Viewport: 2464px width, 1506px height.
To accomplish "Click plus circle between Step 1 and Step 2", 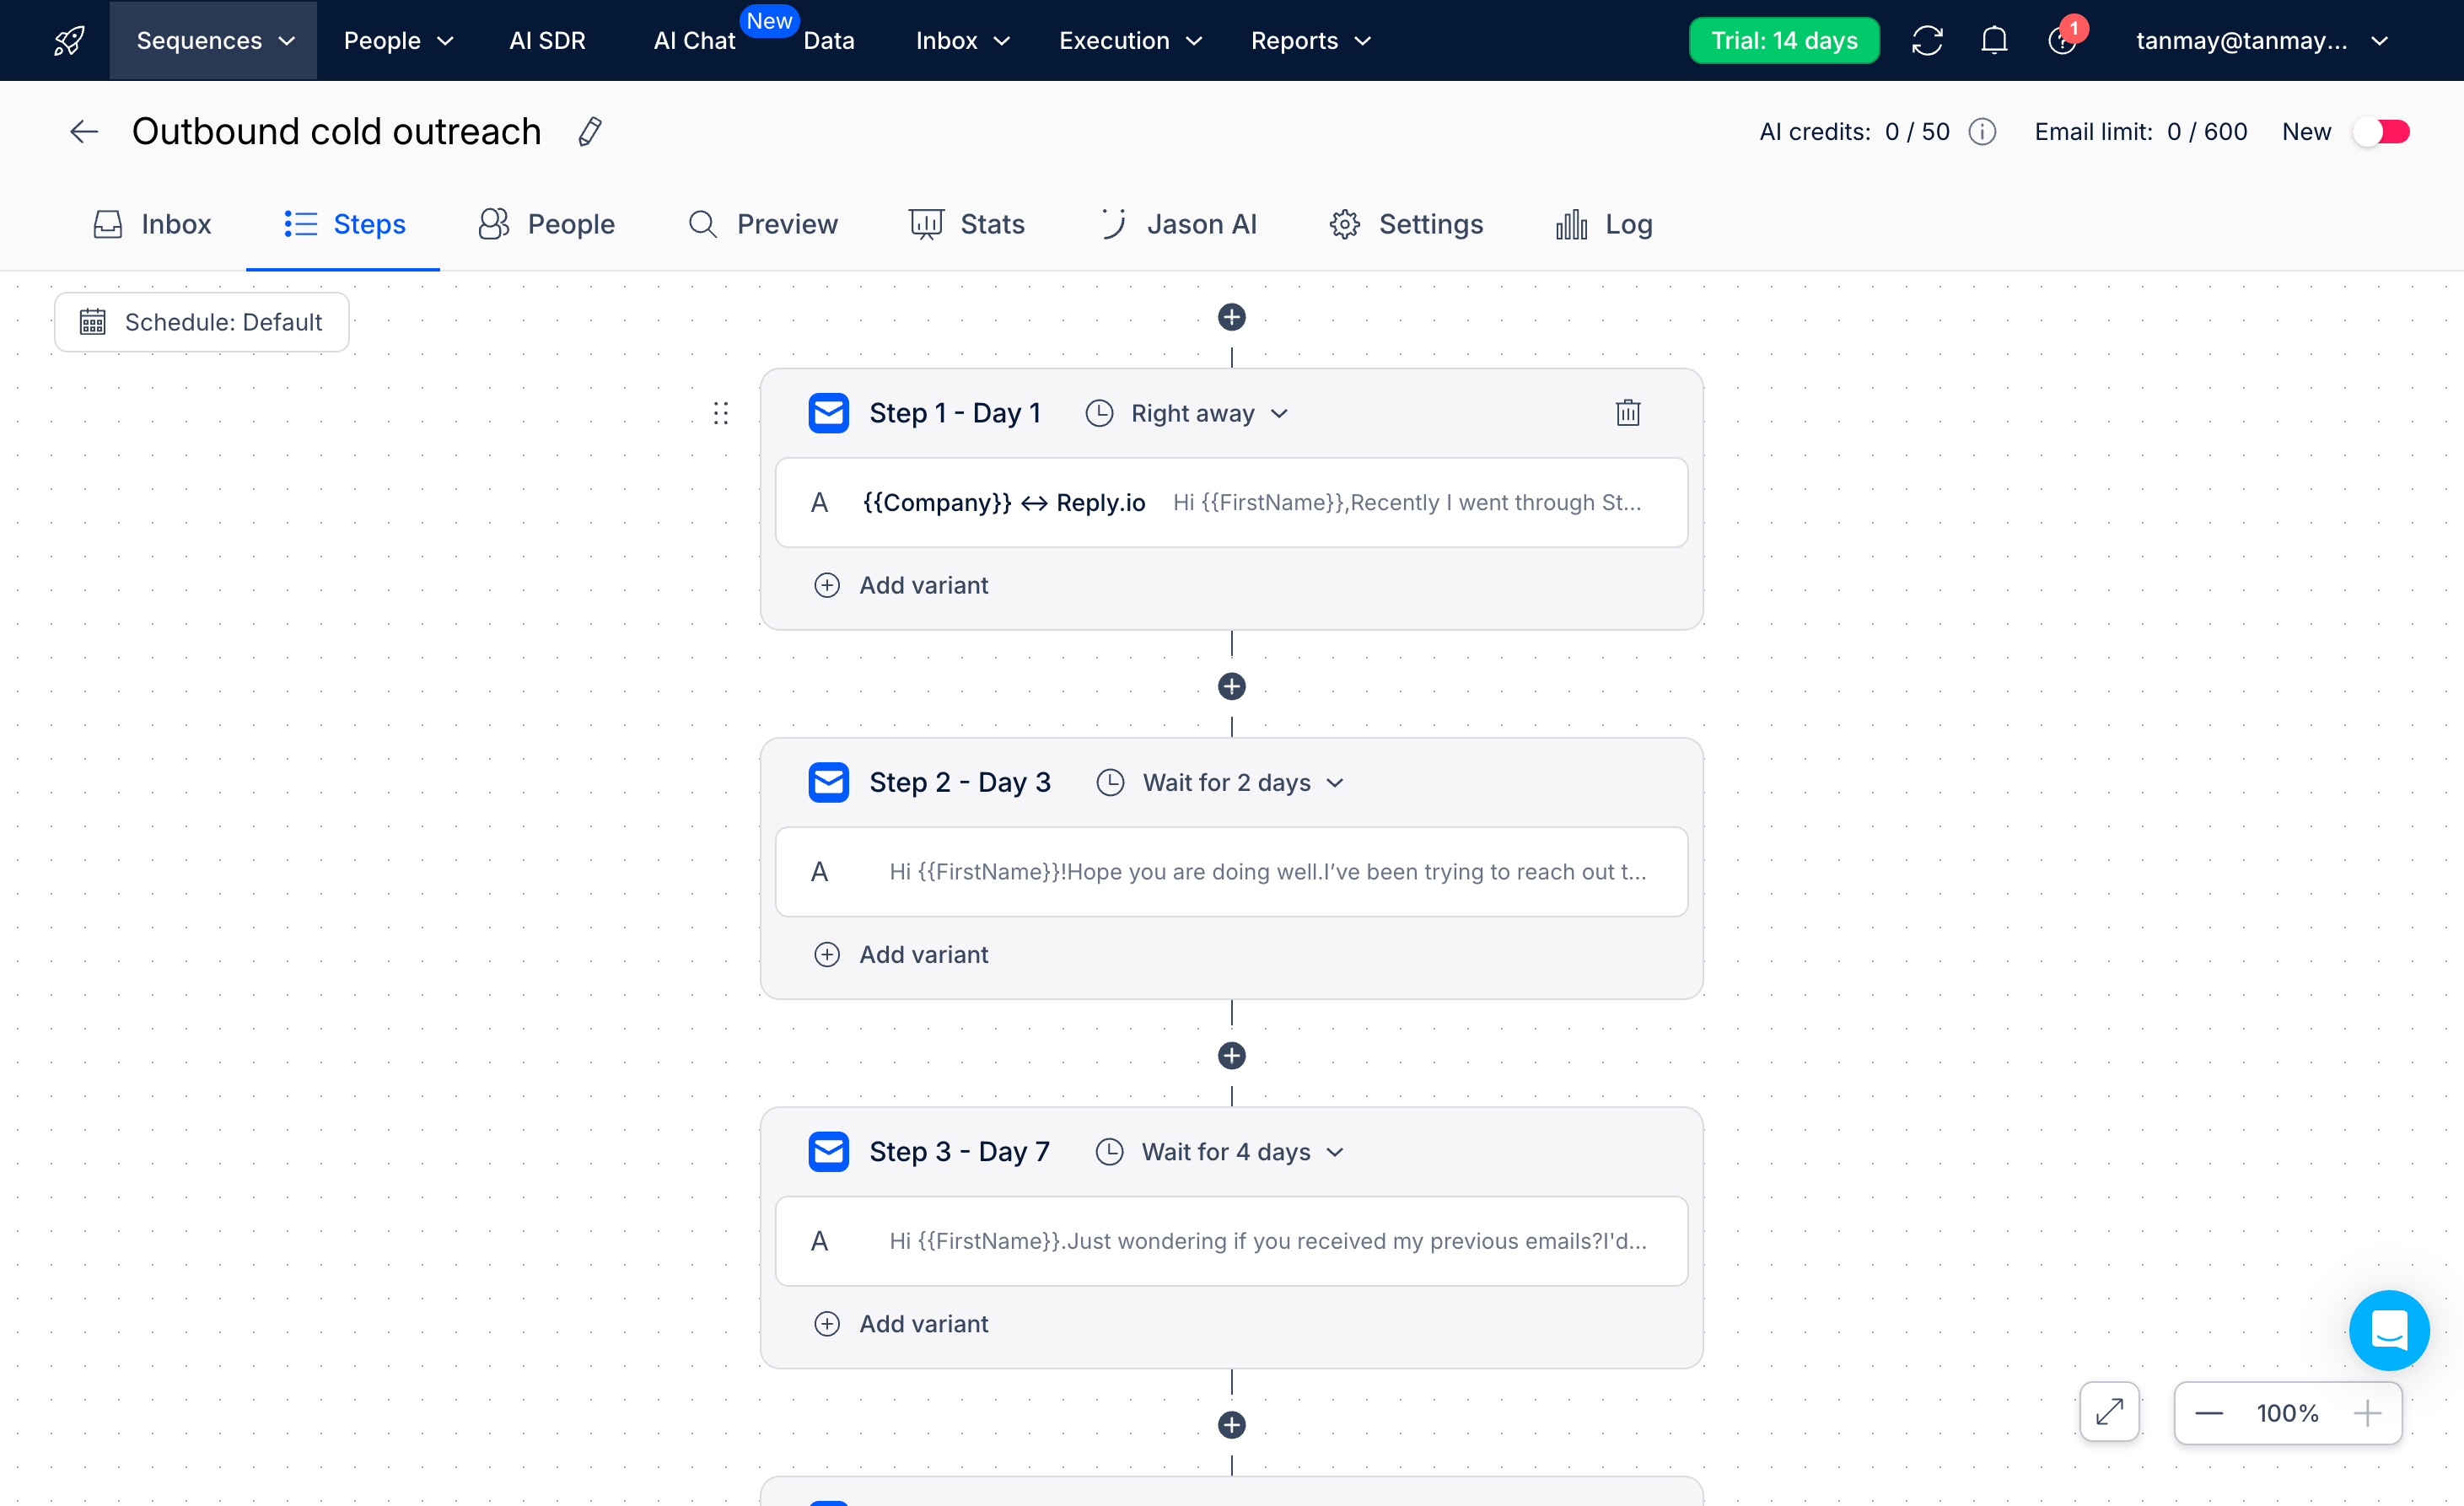I will pyautogui.click(x=1231, y=687).
